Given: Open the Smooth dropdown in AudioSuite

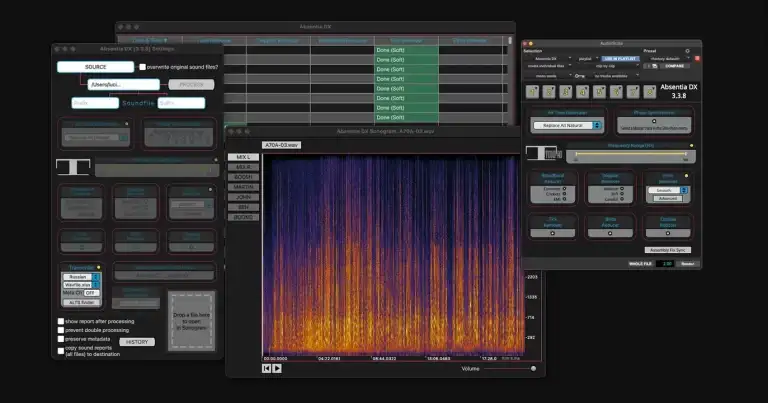Looking at the screenshot, I should point(668,190).
